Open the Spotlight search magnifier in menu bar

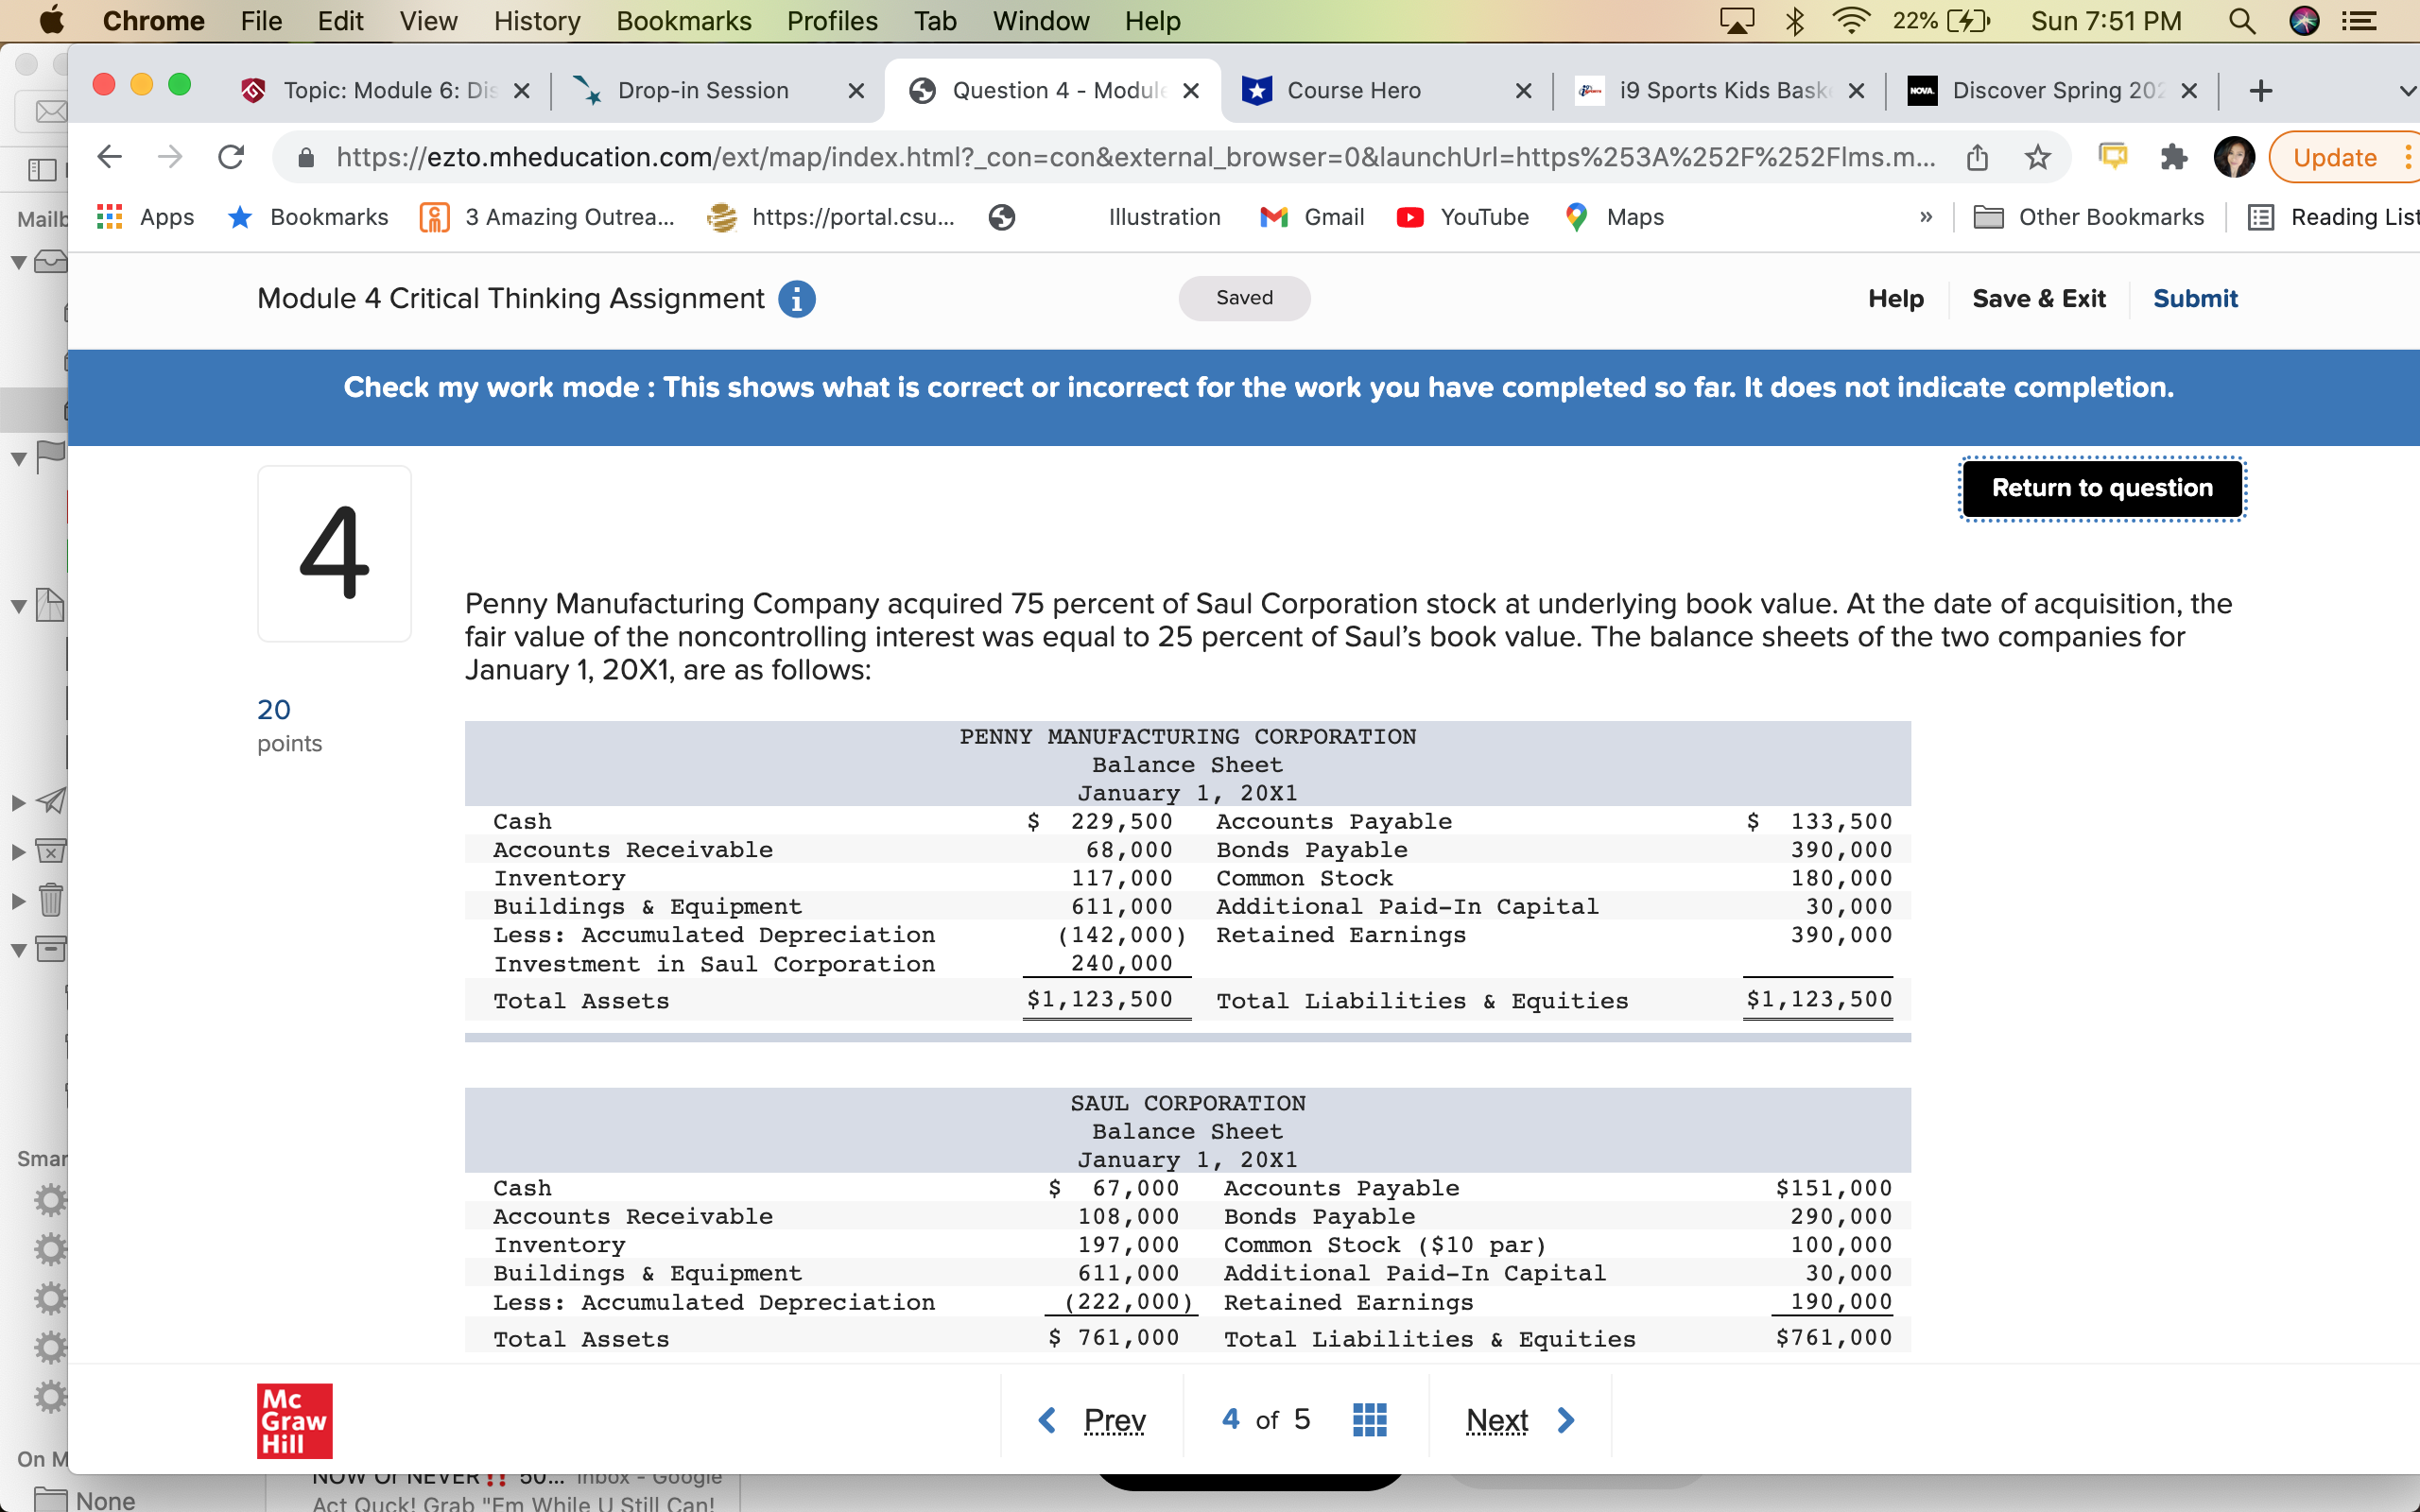pos(2243,20)
